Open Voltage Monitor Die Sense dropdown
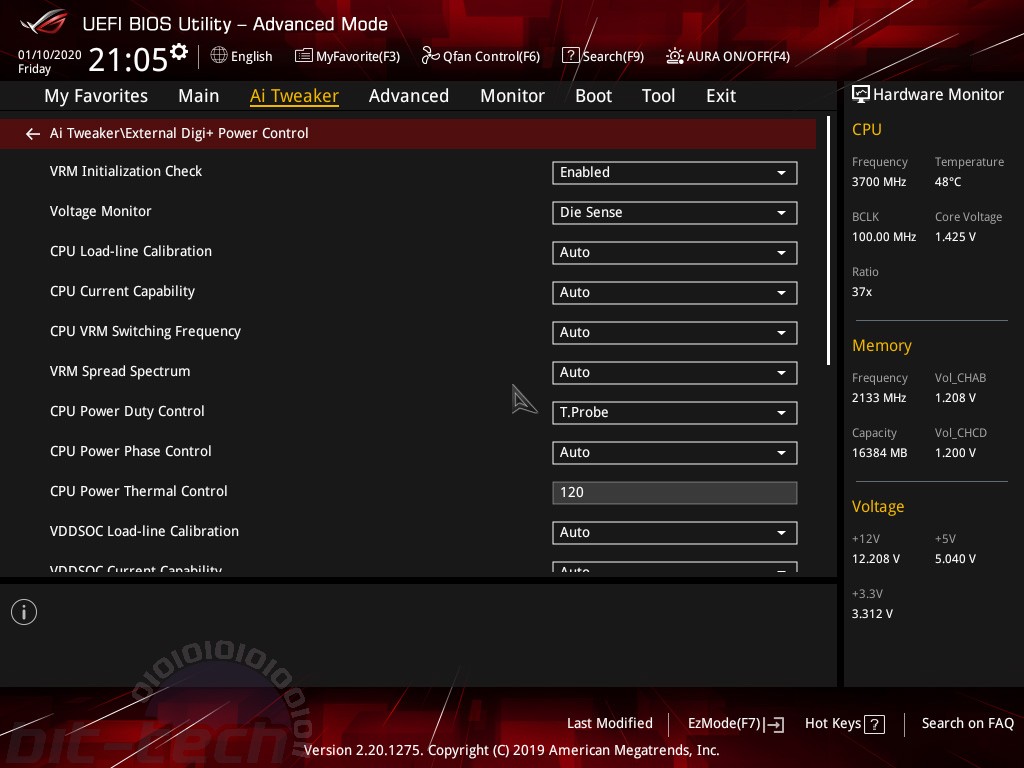The width and height of the screenshot is (1024, 768). coord(675,212)
